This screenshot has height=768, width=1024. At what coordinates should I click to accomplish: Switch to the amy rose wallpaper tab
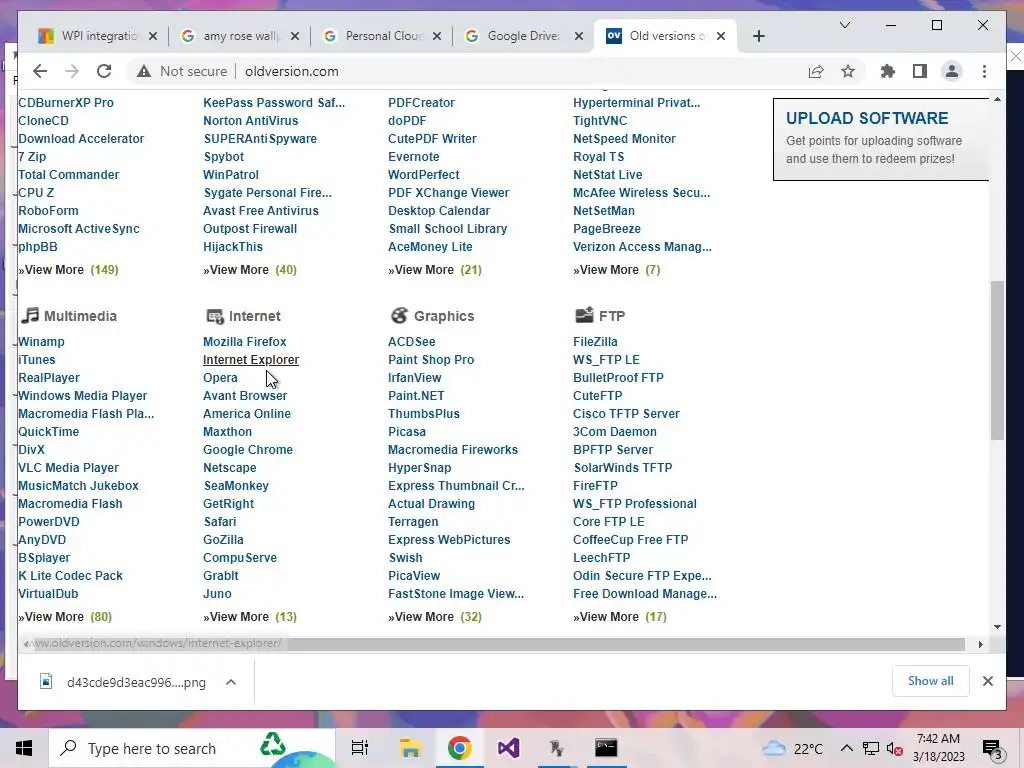tap(240, 36)
